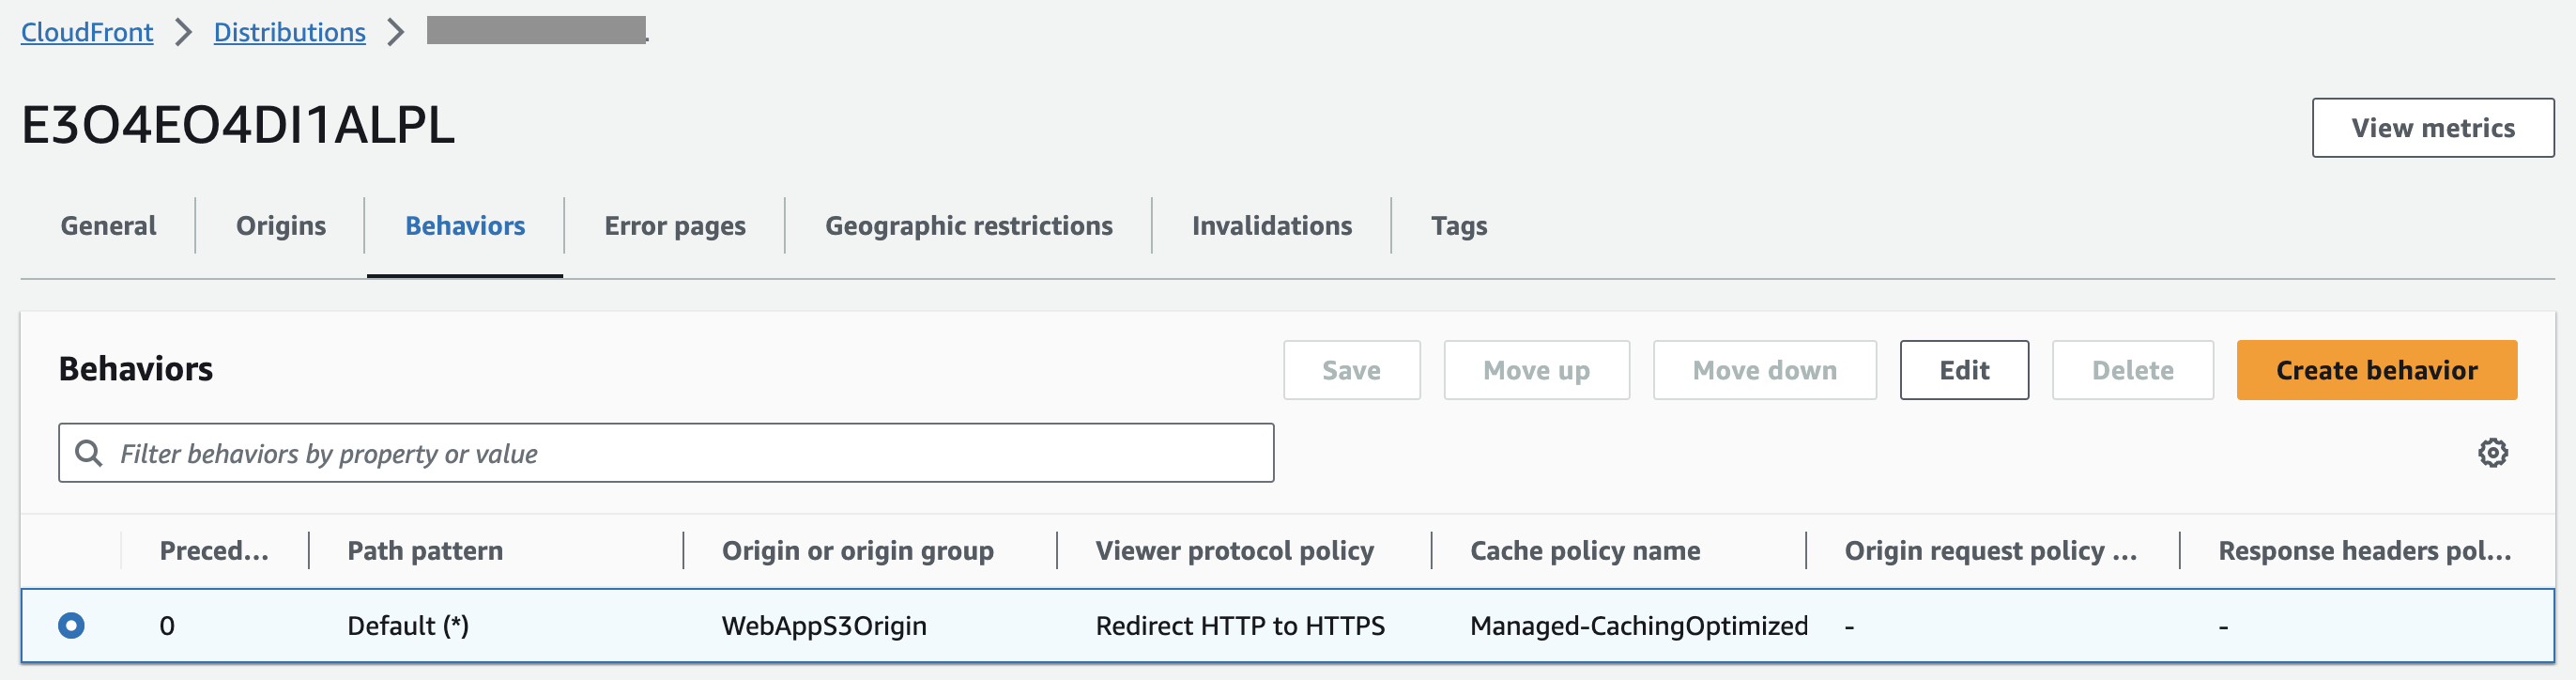Select the Behaviors tab
This screenshot has height=680, width=2576.
465,226
